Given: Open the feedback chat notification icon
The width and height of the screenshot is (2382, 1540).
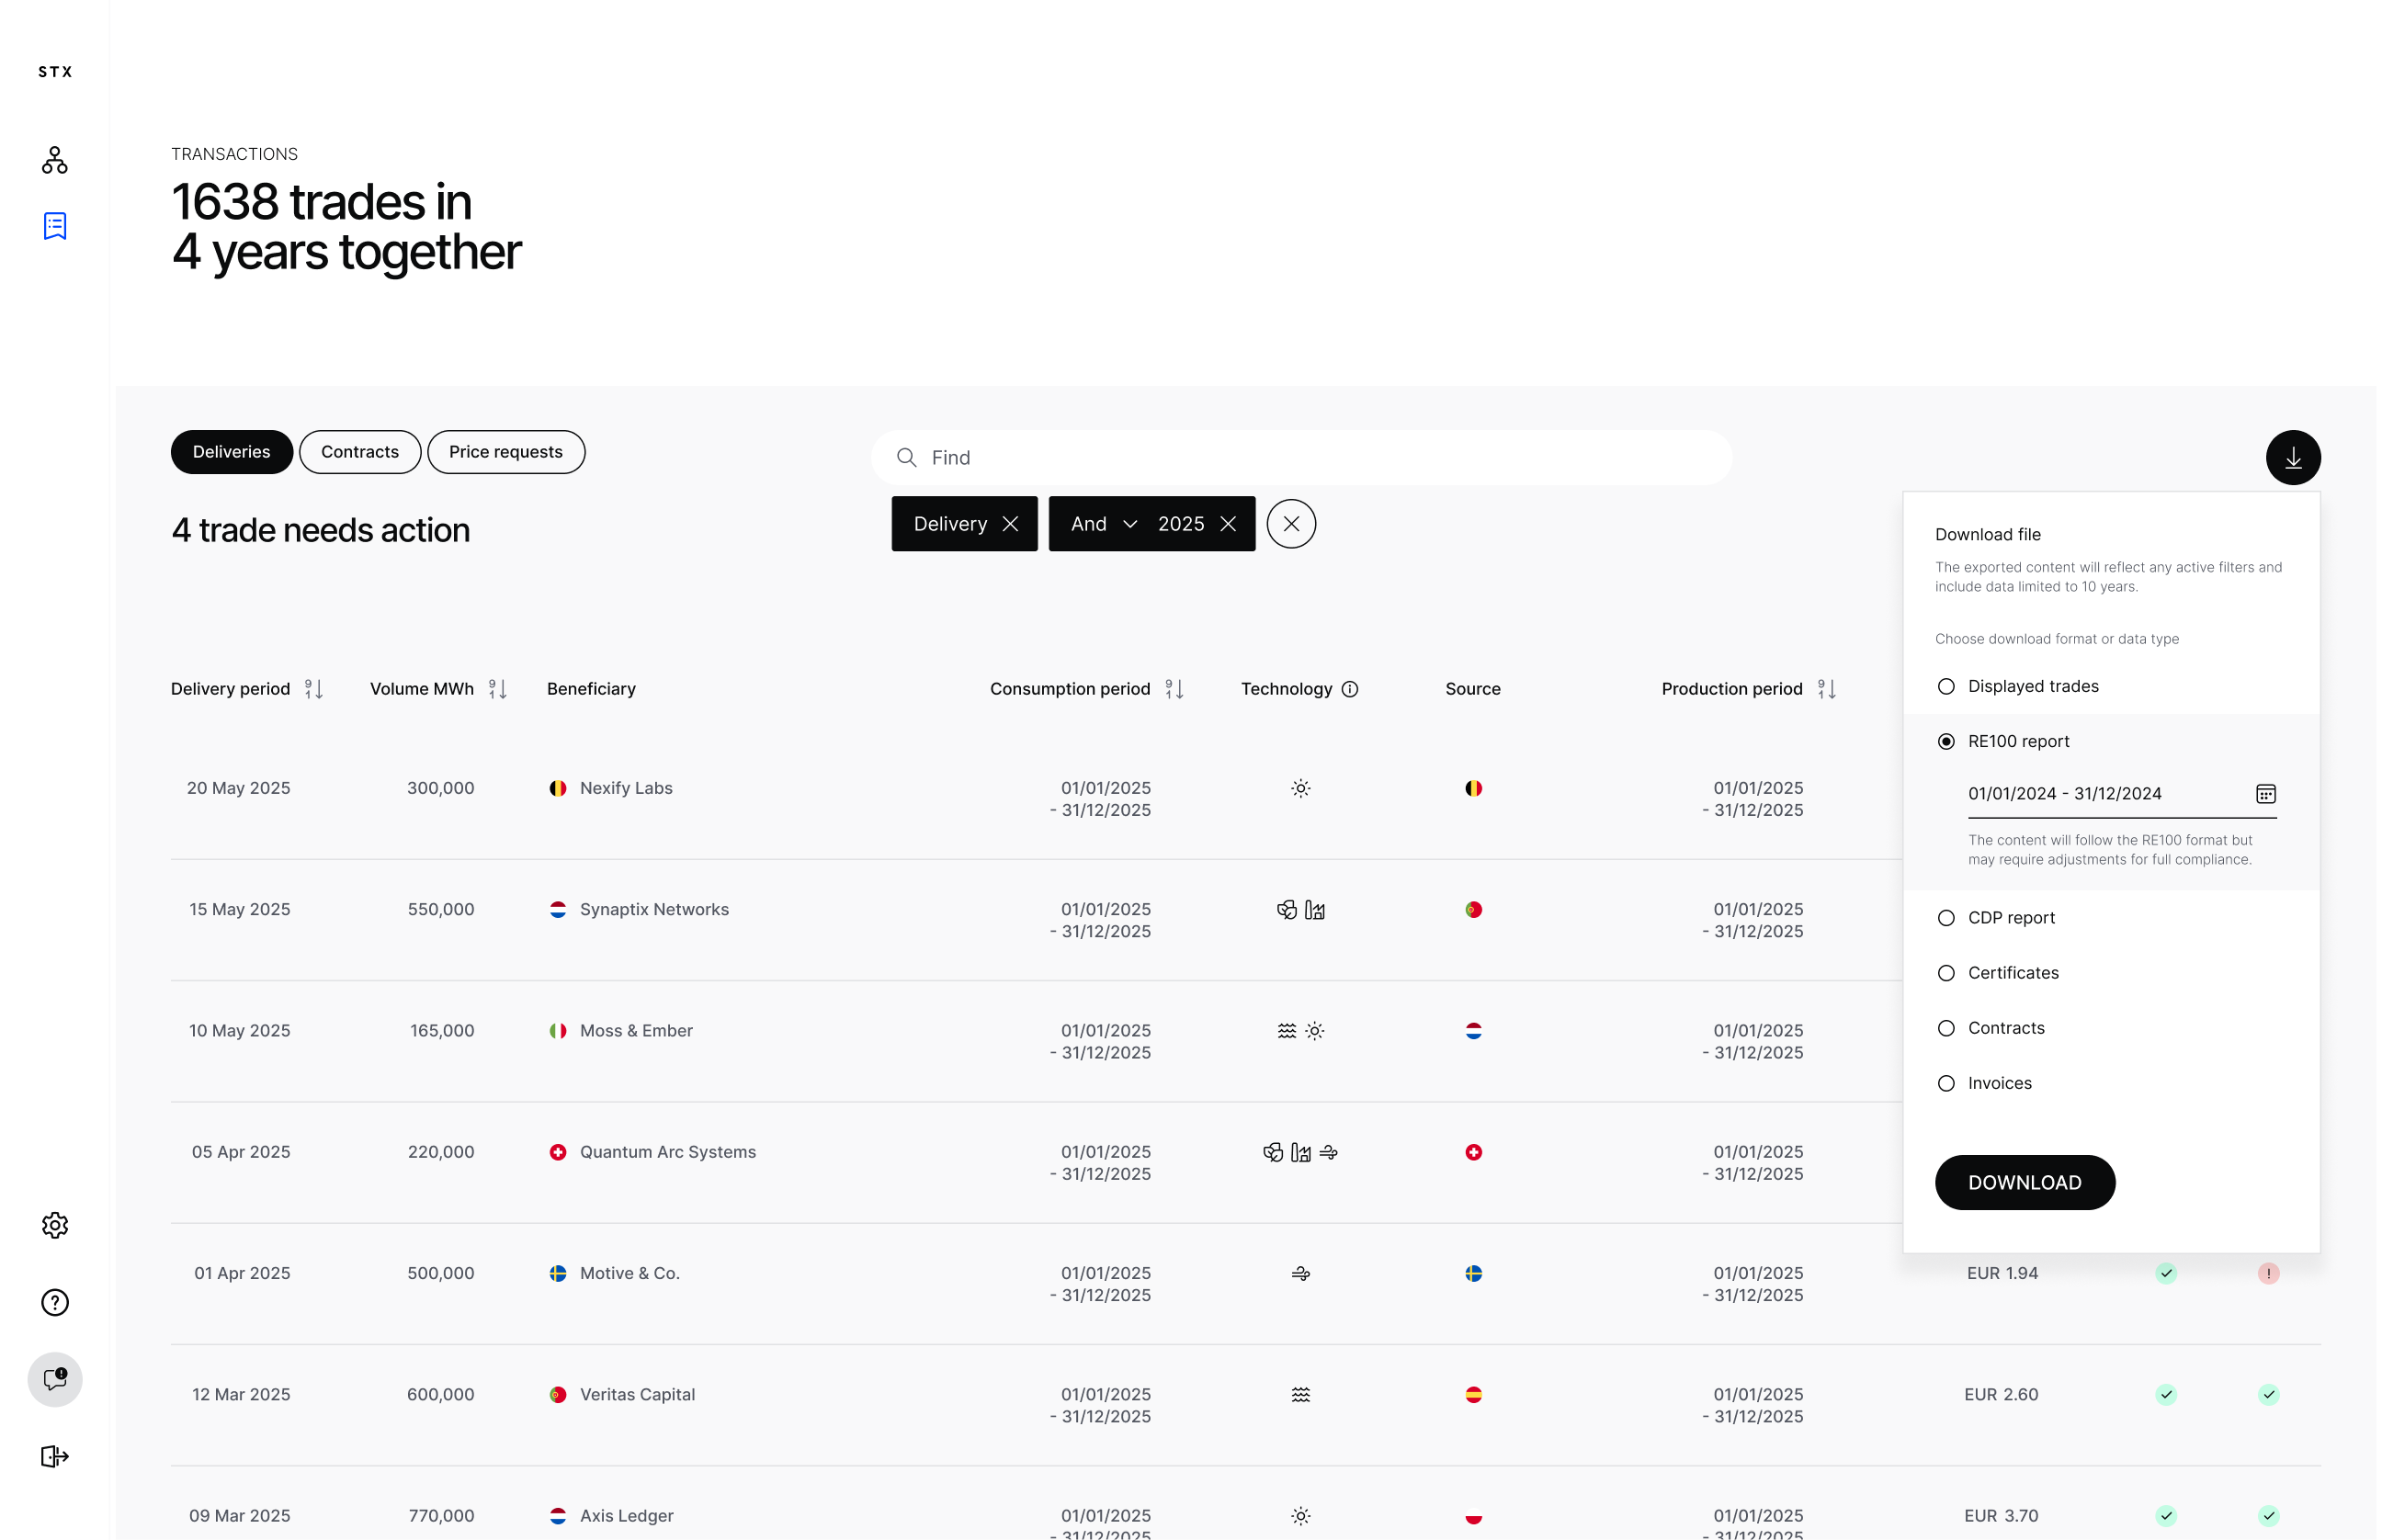Looking at the screenshot, I should tap(55, 1379).
